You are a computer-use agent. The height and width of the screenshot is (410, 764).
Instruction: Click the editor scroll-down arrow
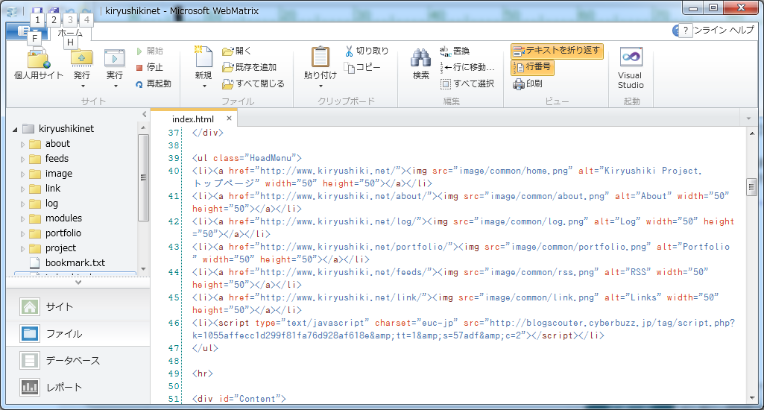752,398
